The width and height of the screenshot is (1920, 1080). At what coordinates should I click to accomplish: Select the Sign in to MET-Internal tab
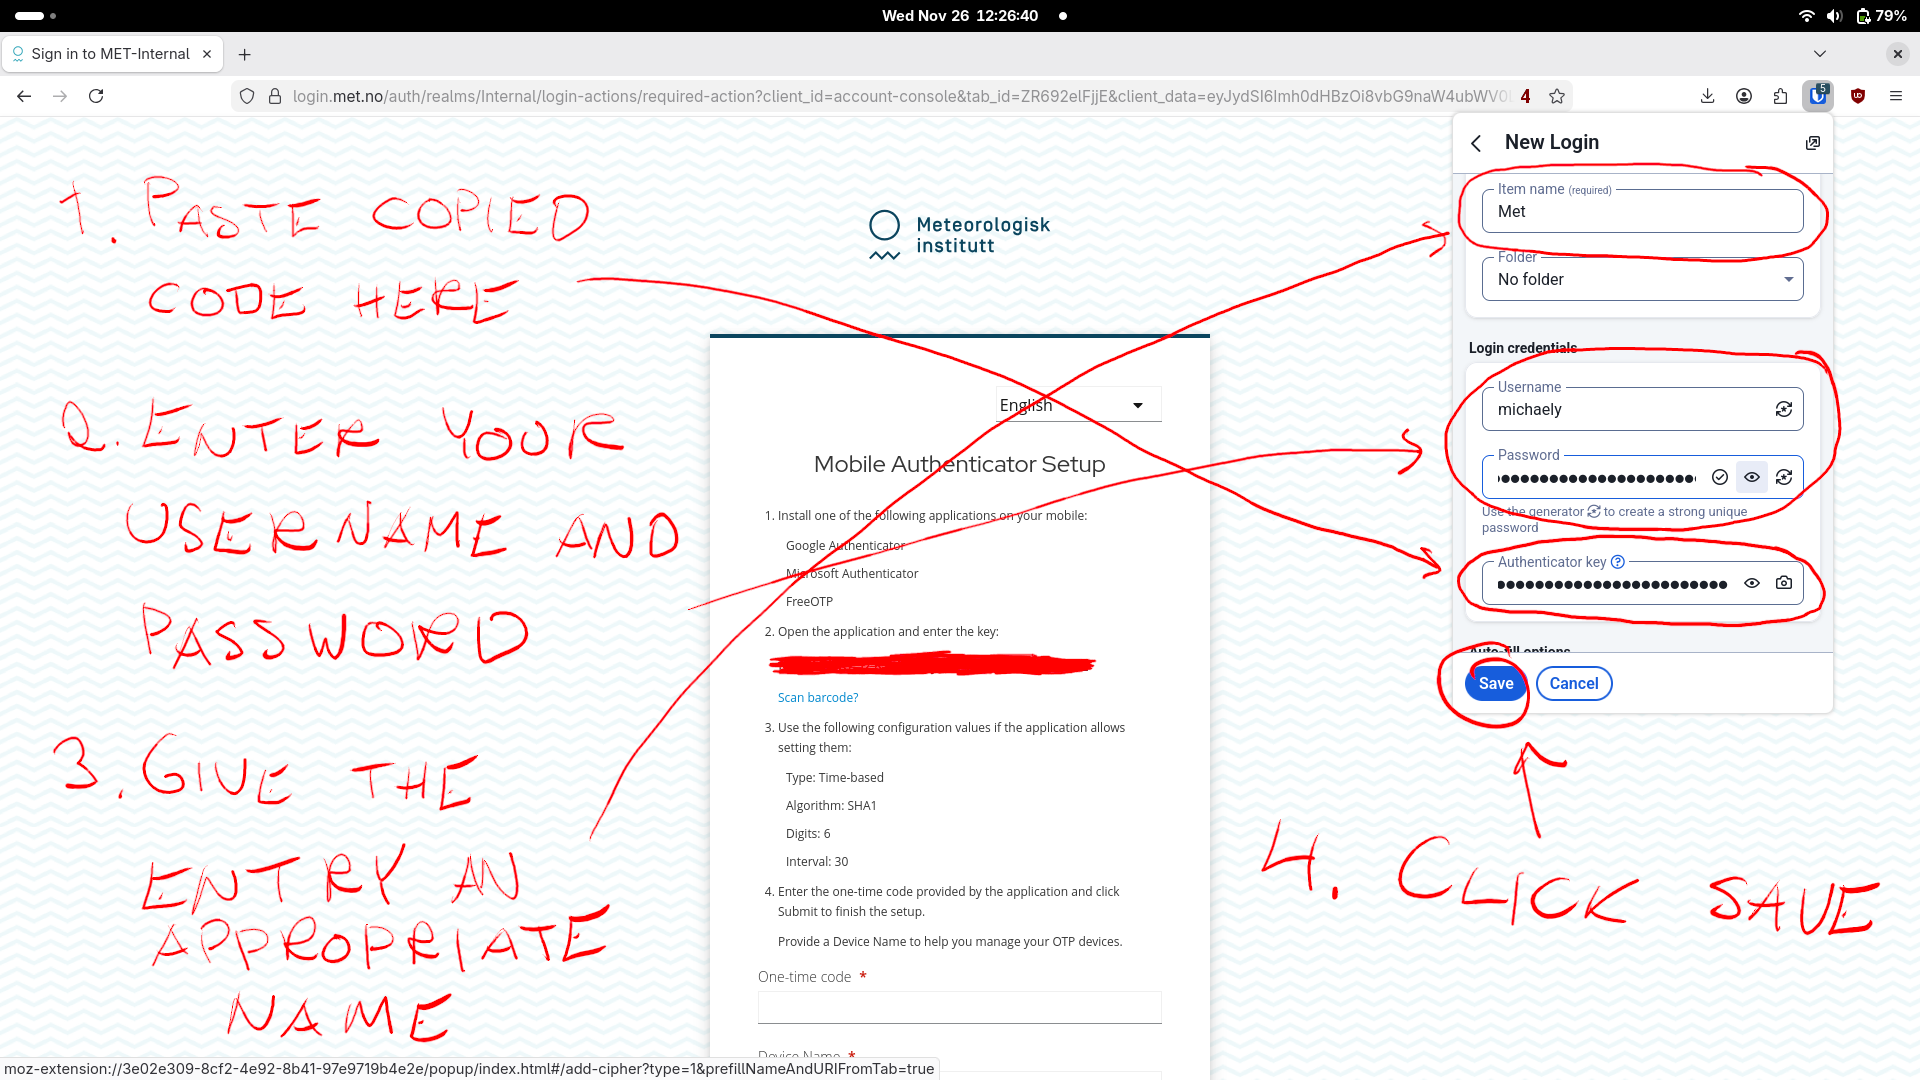(110, 54)
